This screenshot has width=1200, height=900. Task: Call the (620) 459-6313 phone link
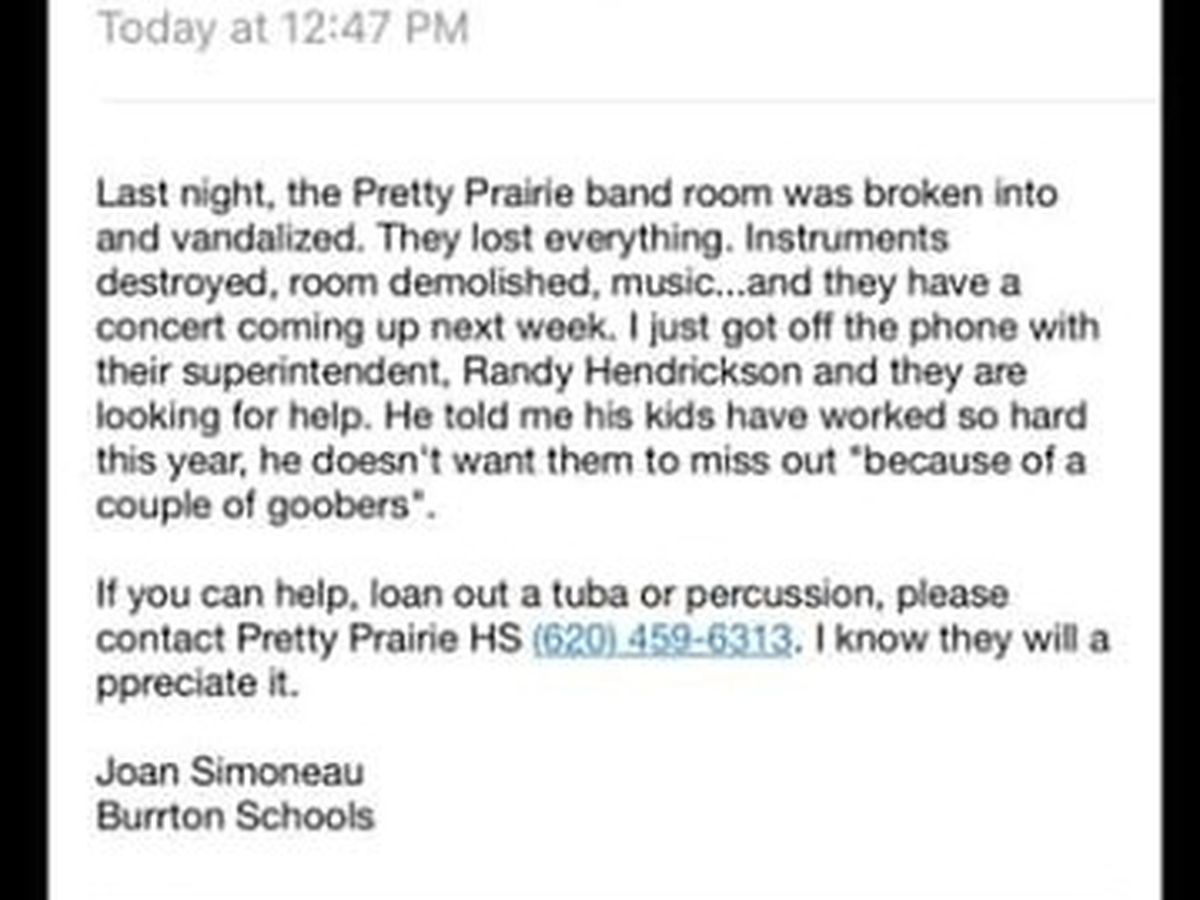point(663,638)
